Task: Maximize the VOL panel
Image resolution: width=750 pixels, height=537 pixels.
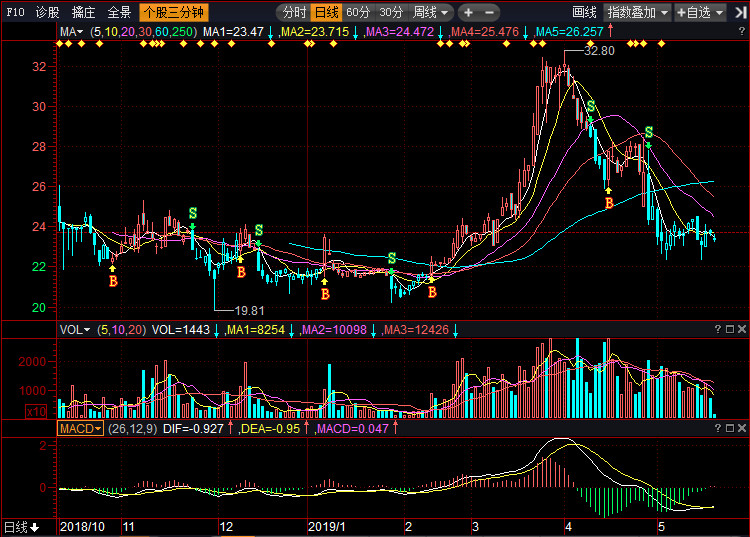Action: (730, 329)
